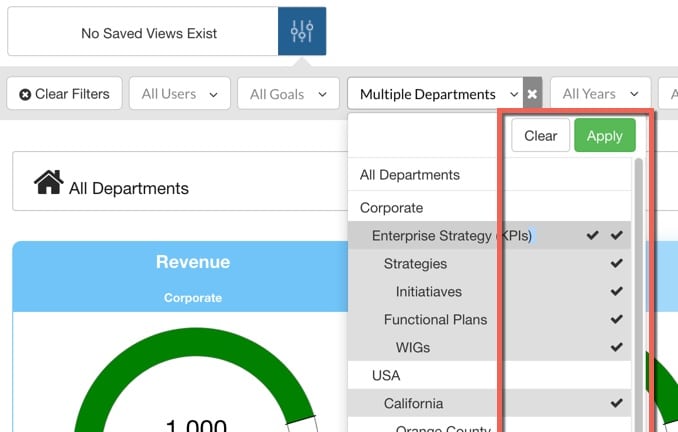Select the Corporate department entry
This screenshot has height=432, width=678.
pyautogui.click(x=392, y=208)
